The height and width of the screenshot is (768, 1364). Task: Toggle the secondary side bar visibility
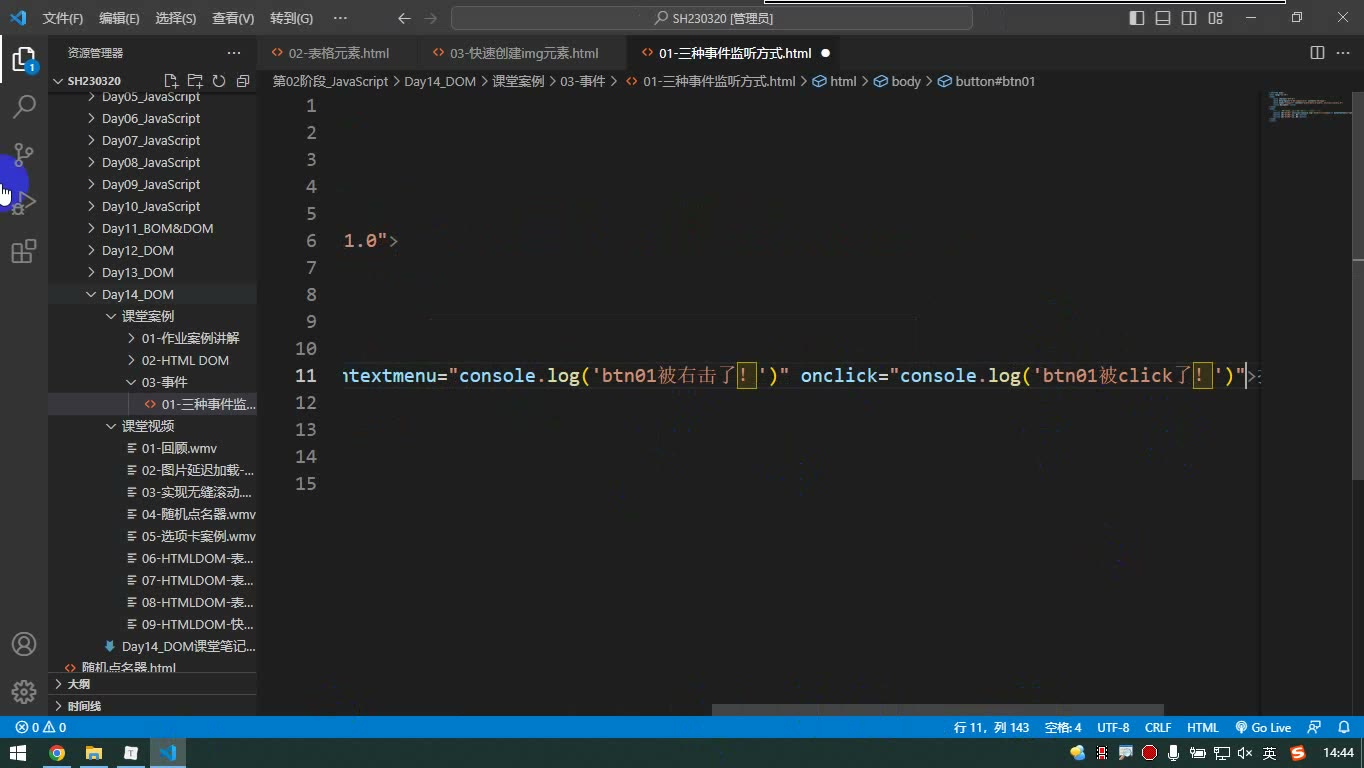point(1189,18)
